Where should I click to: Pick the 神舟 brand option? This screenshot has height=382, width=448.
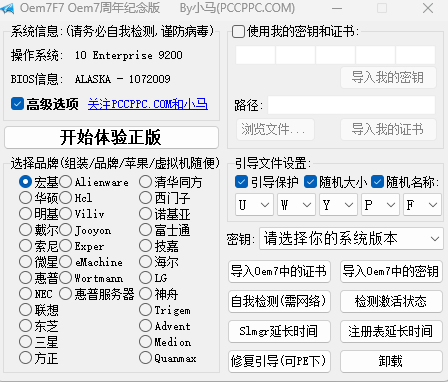click(x=145, y=294)
